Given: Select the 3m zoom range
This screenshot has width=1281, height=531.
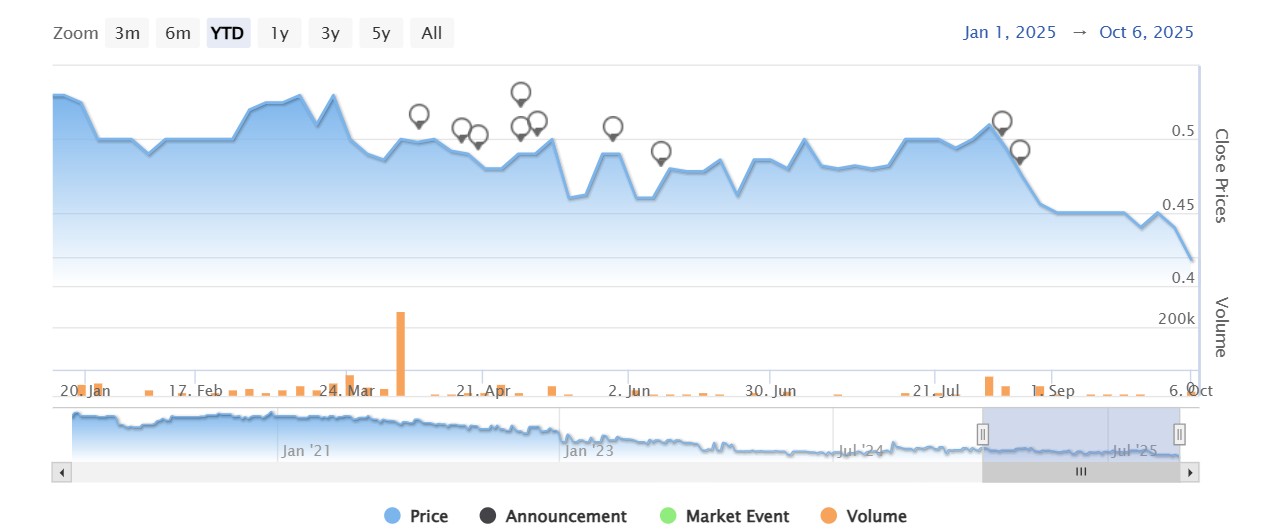Looking at the screenshot, I should 127,33.
